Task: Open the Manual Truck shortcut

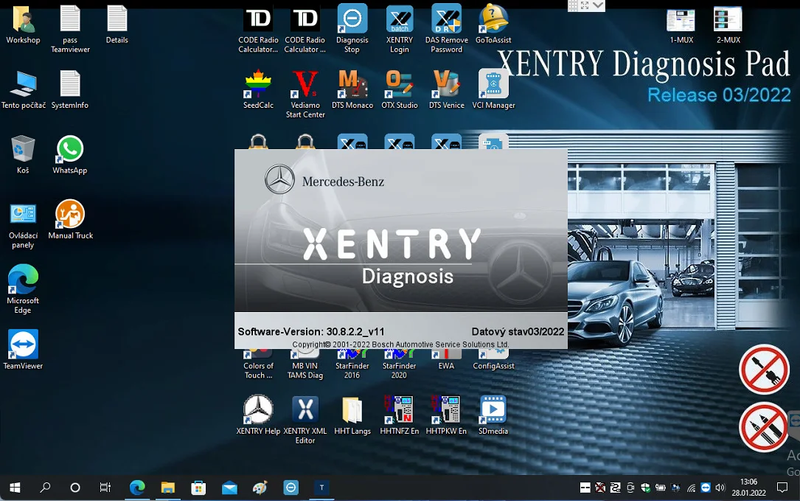Action: [x=70, y=220]
